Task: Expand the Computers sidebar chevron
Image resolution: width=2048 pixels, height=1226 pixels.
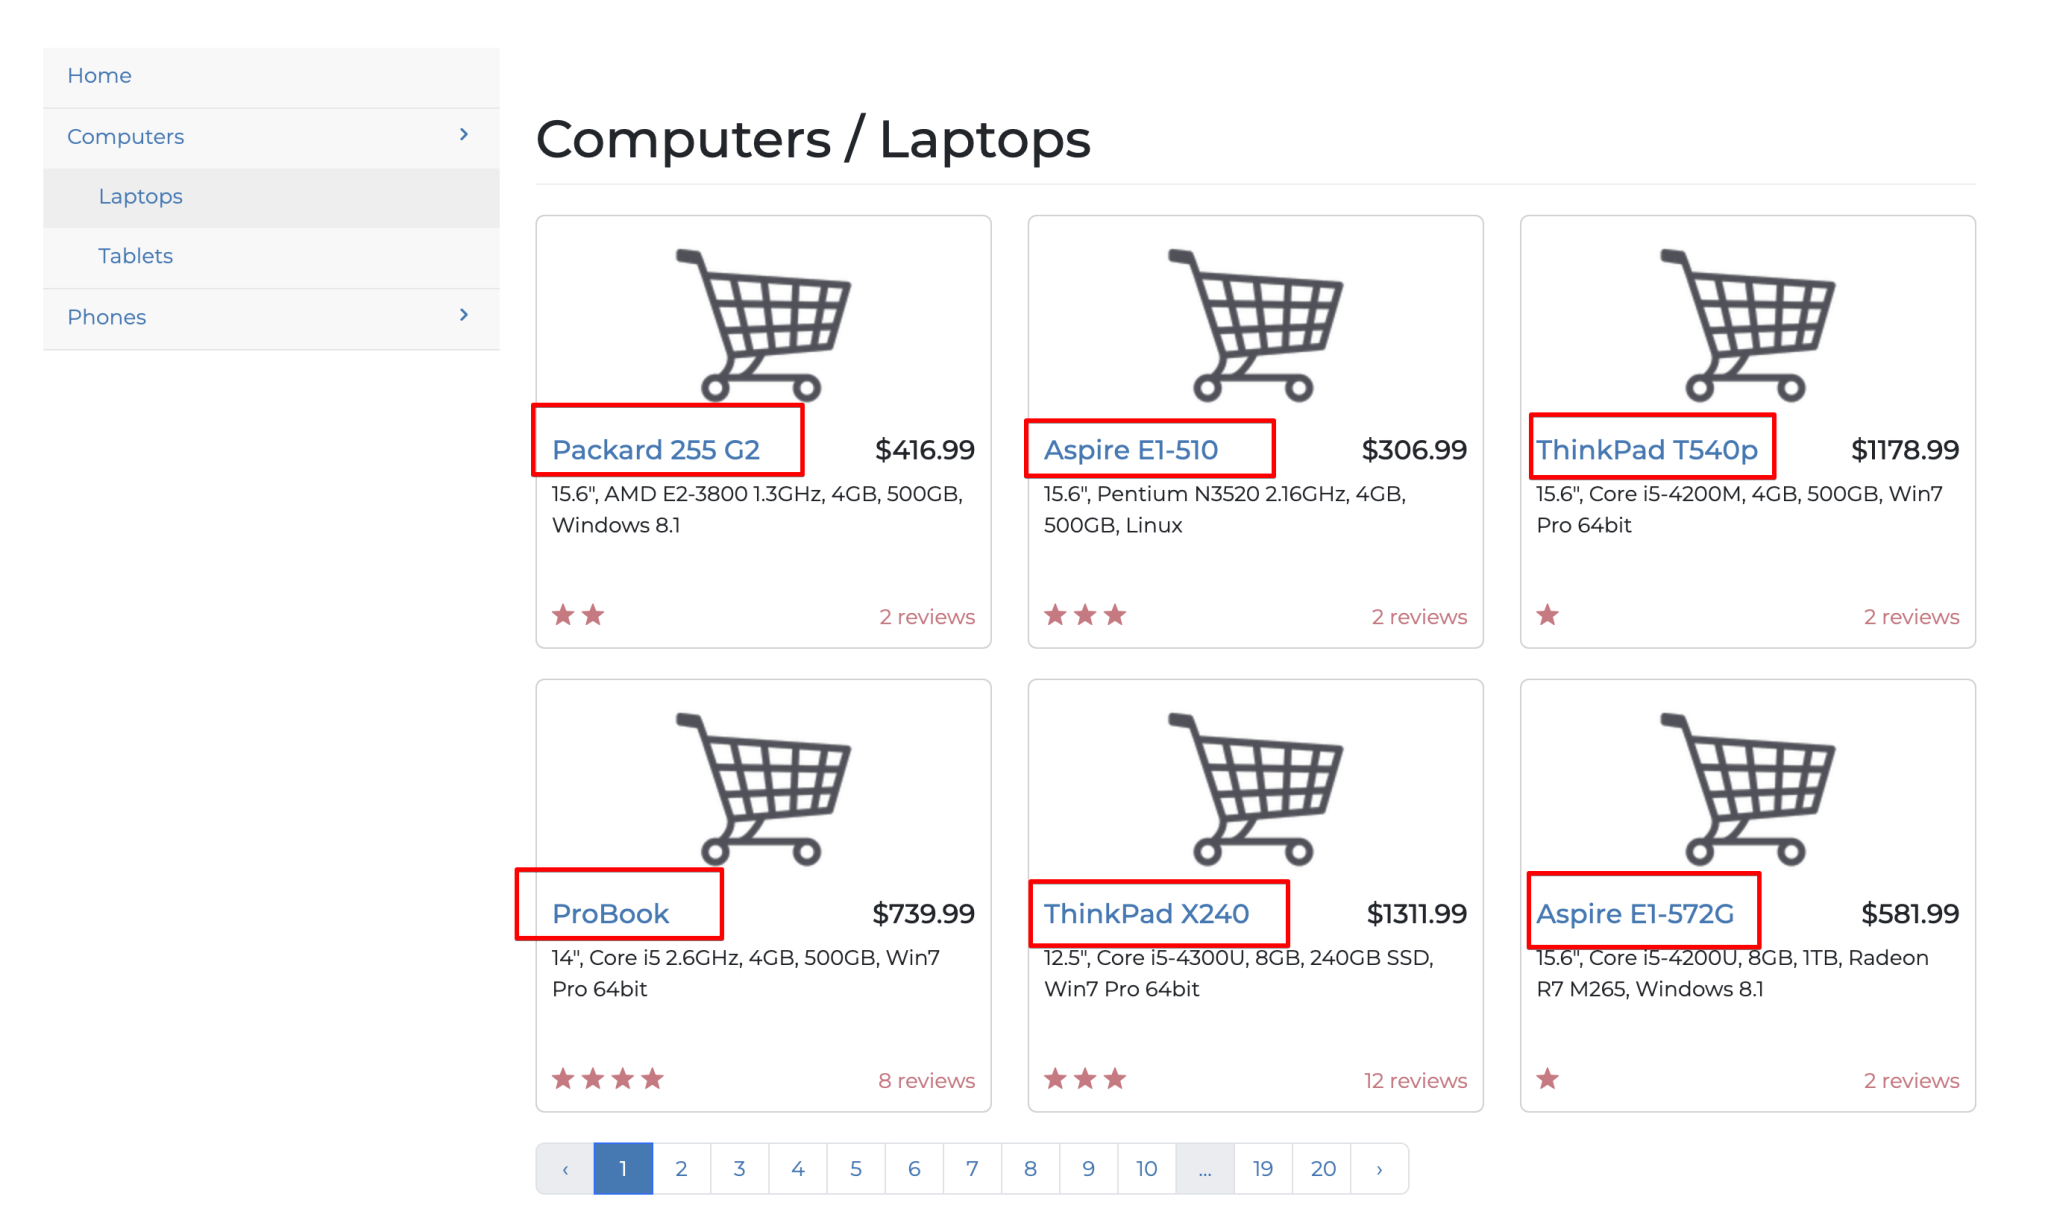Action: pos(463,134)
